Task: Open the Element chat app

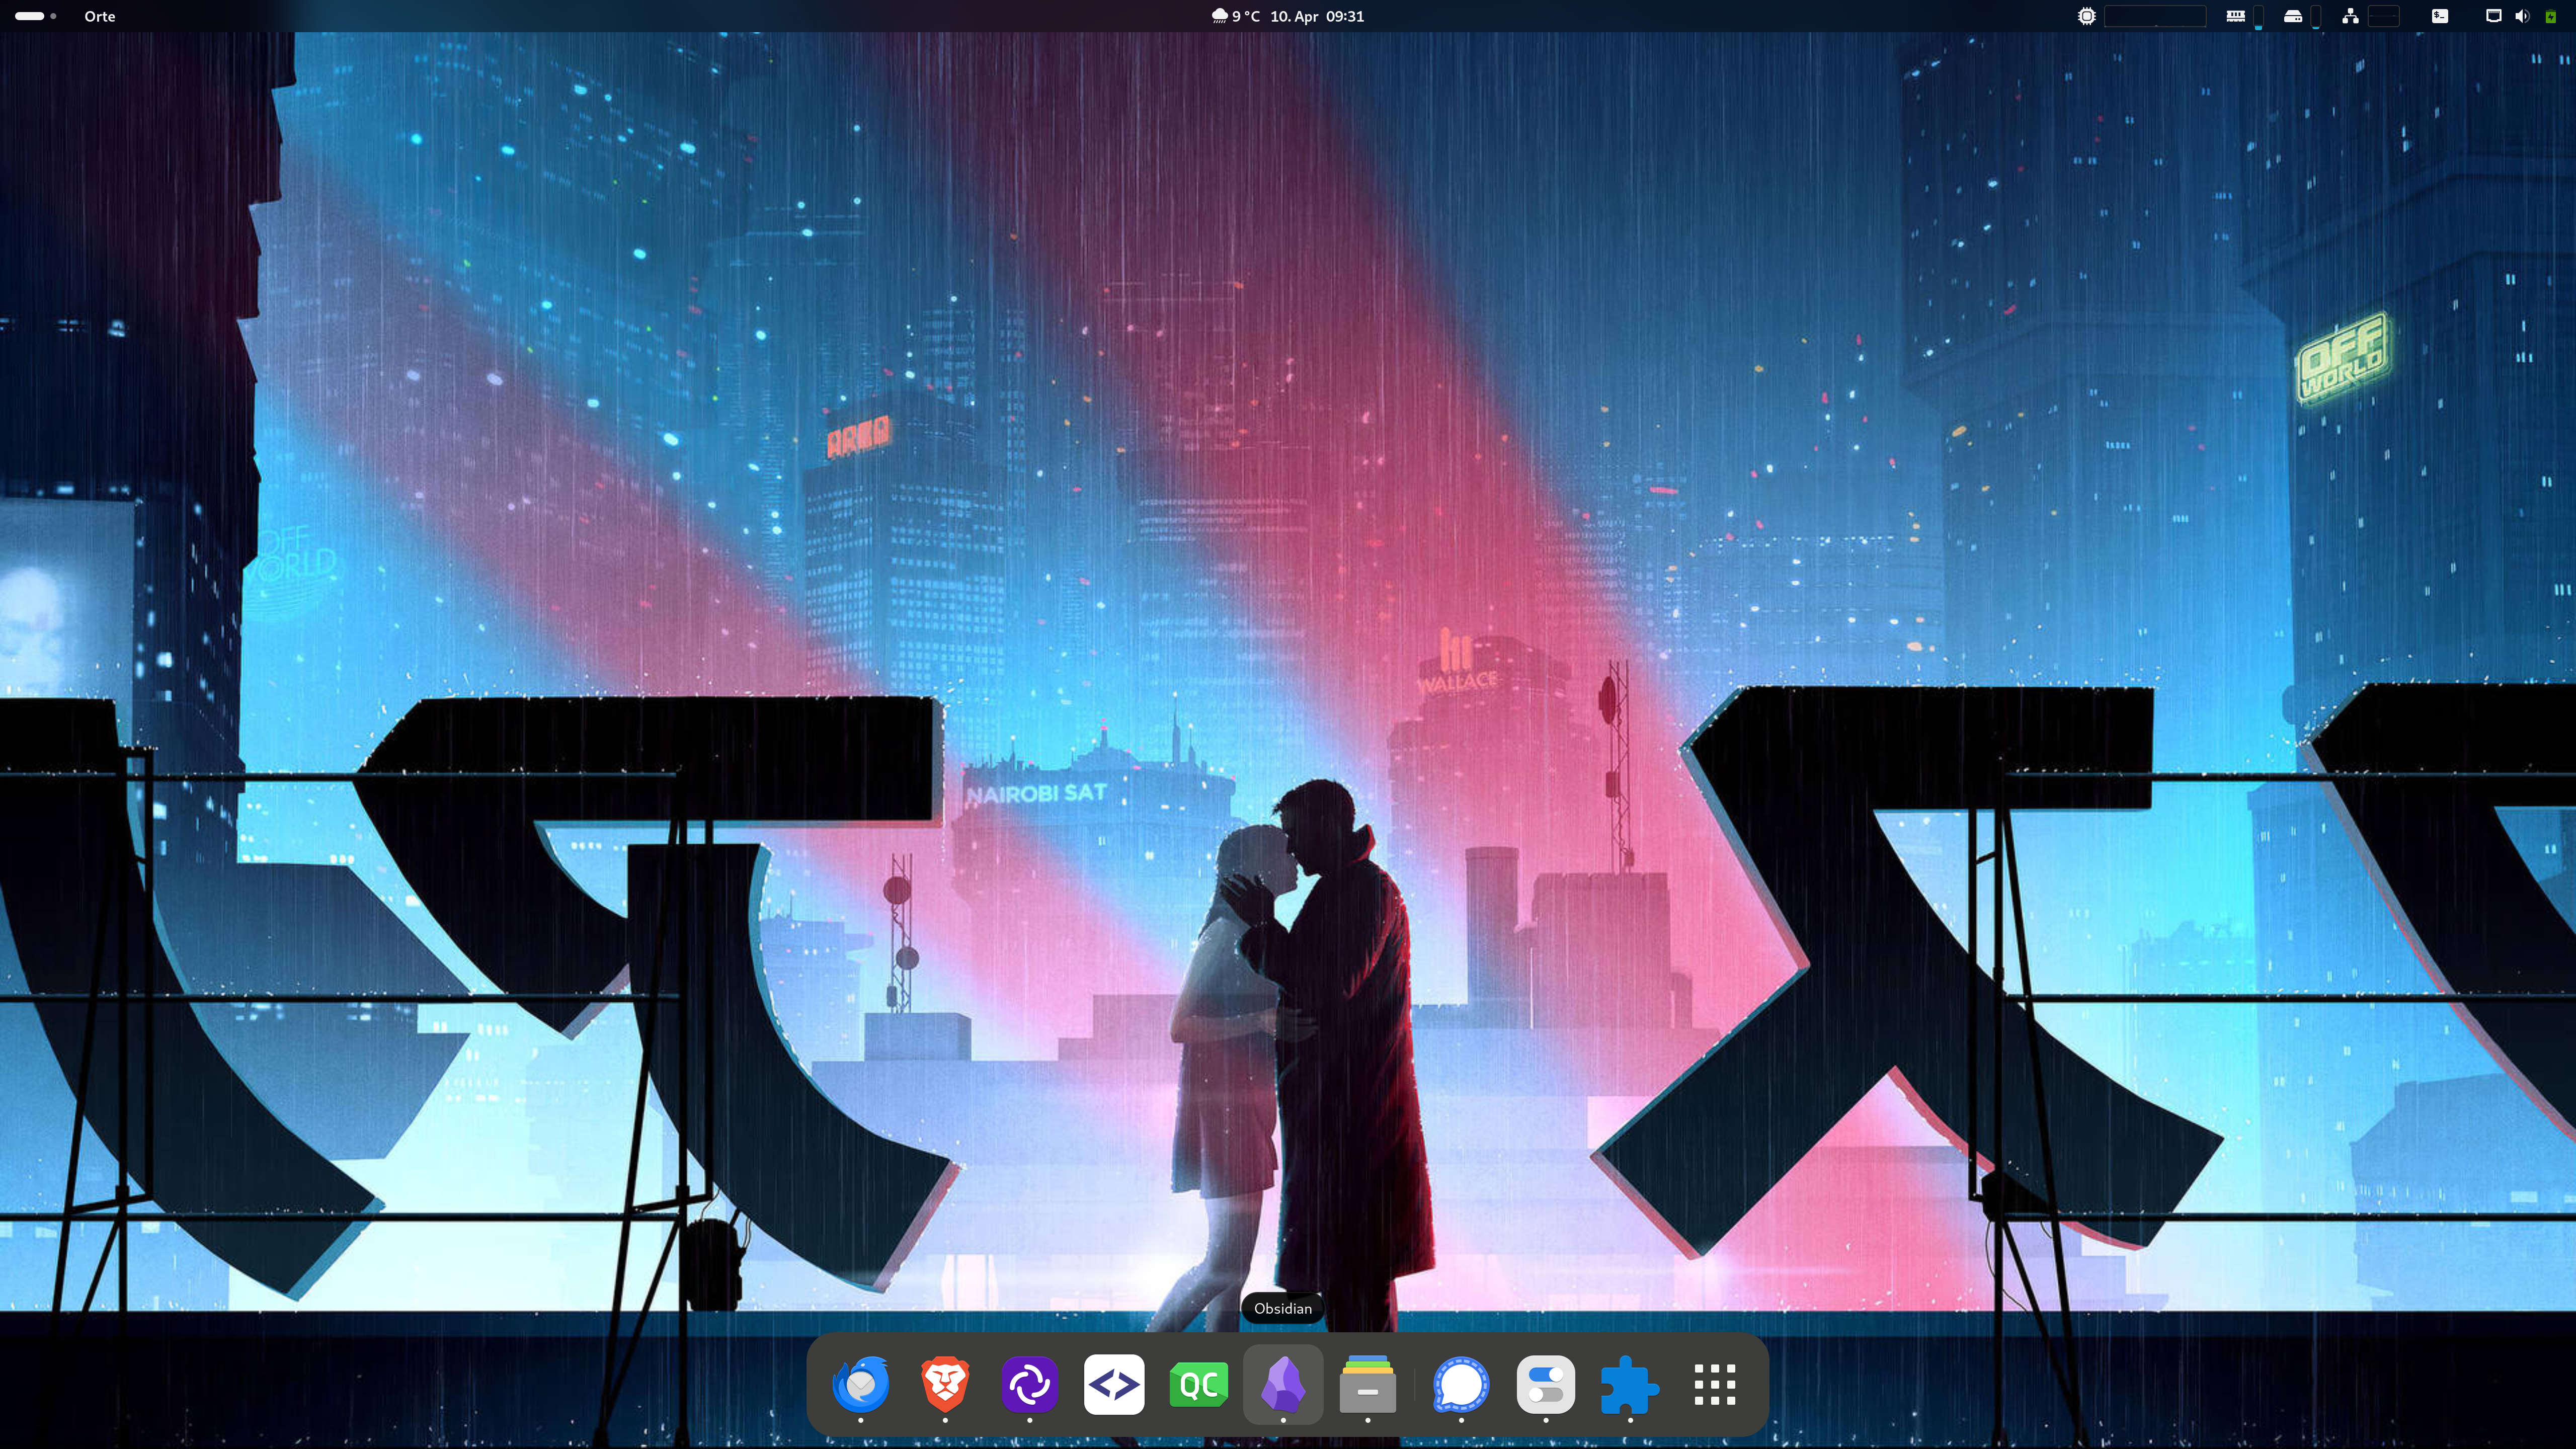Action: pos(1029,1385)
